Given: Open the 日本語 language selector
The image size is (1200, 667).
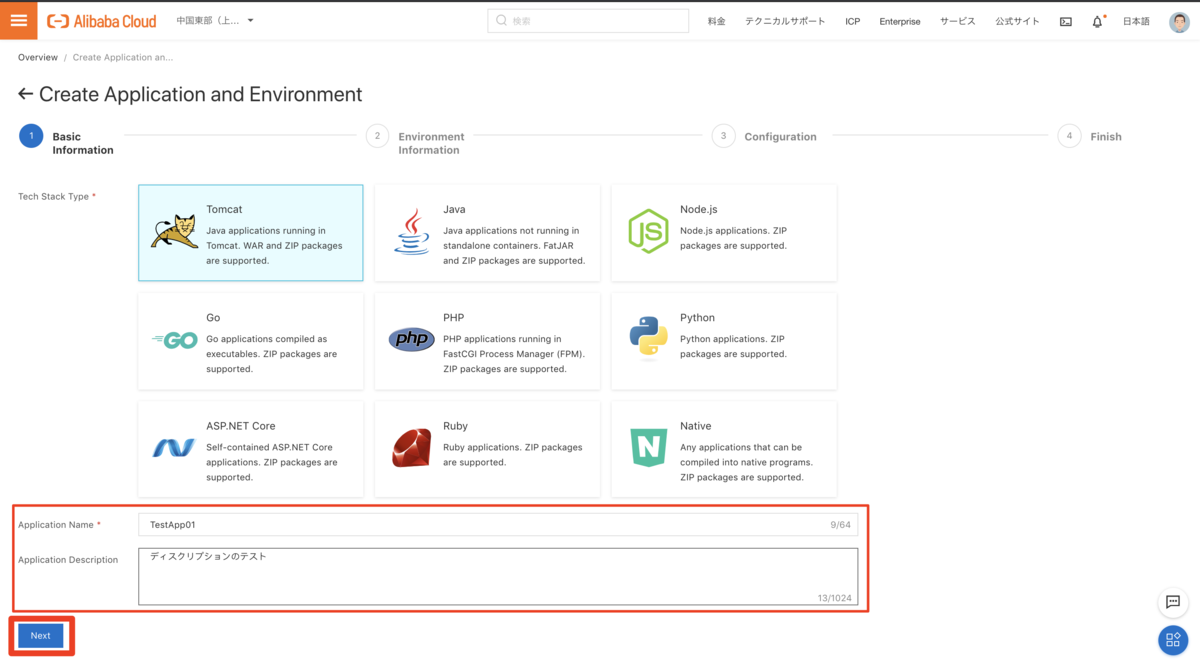Looking at the screenshot, I should pyautogui.click(x=1136, y=21).
